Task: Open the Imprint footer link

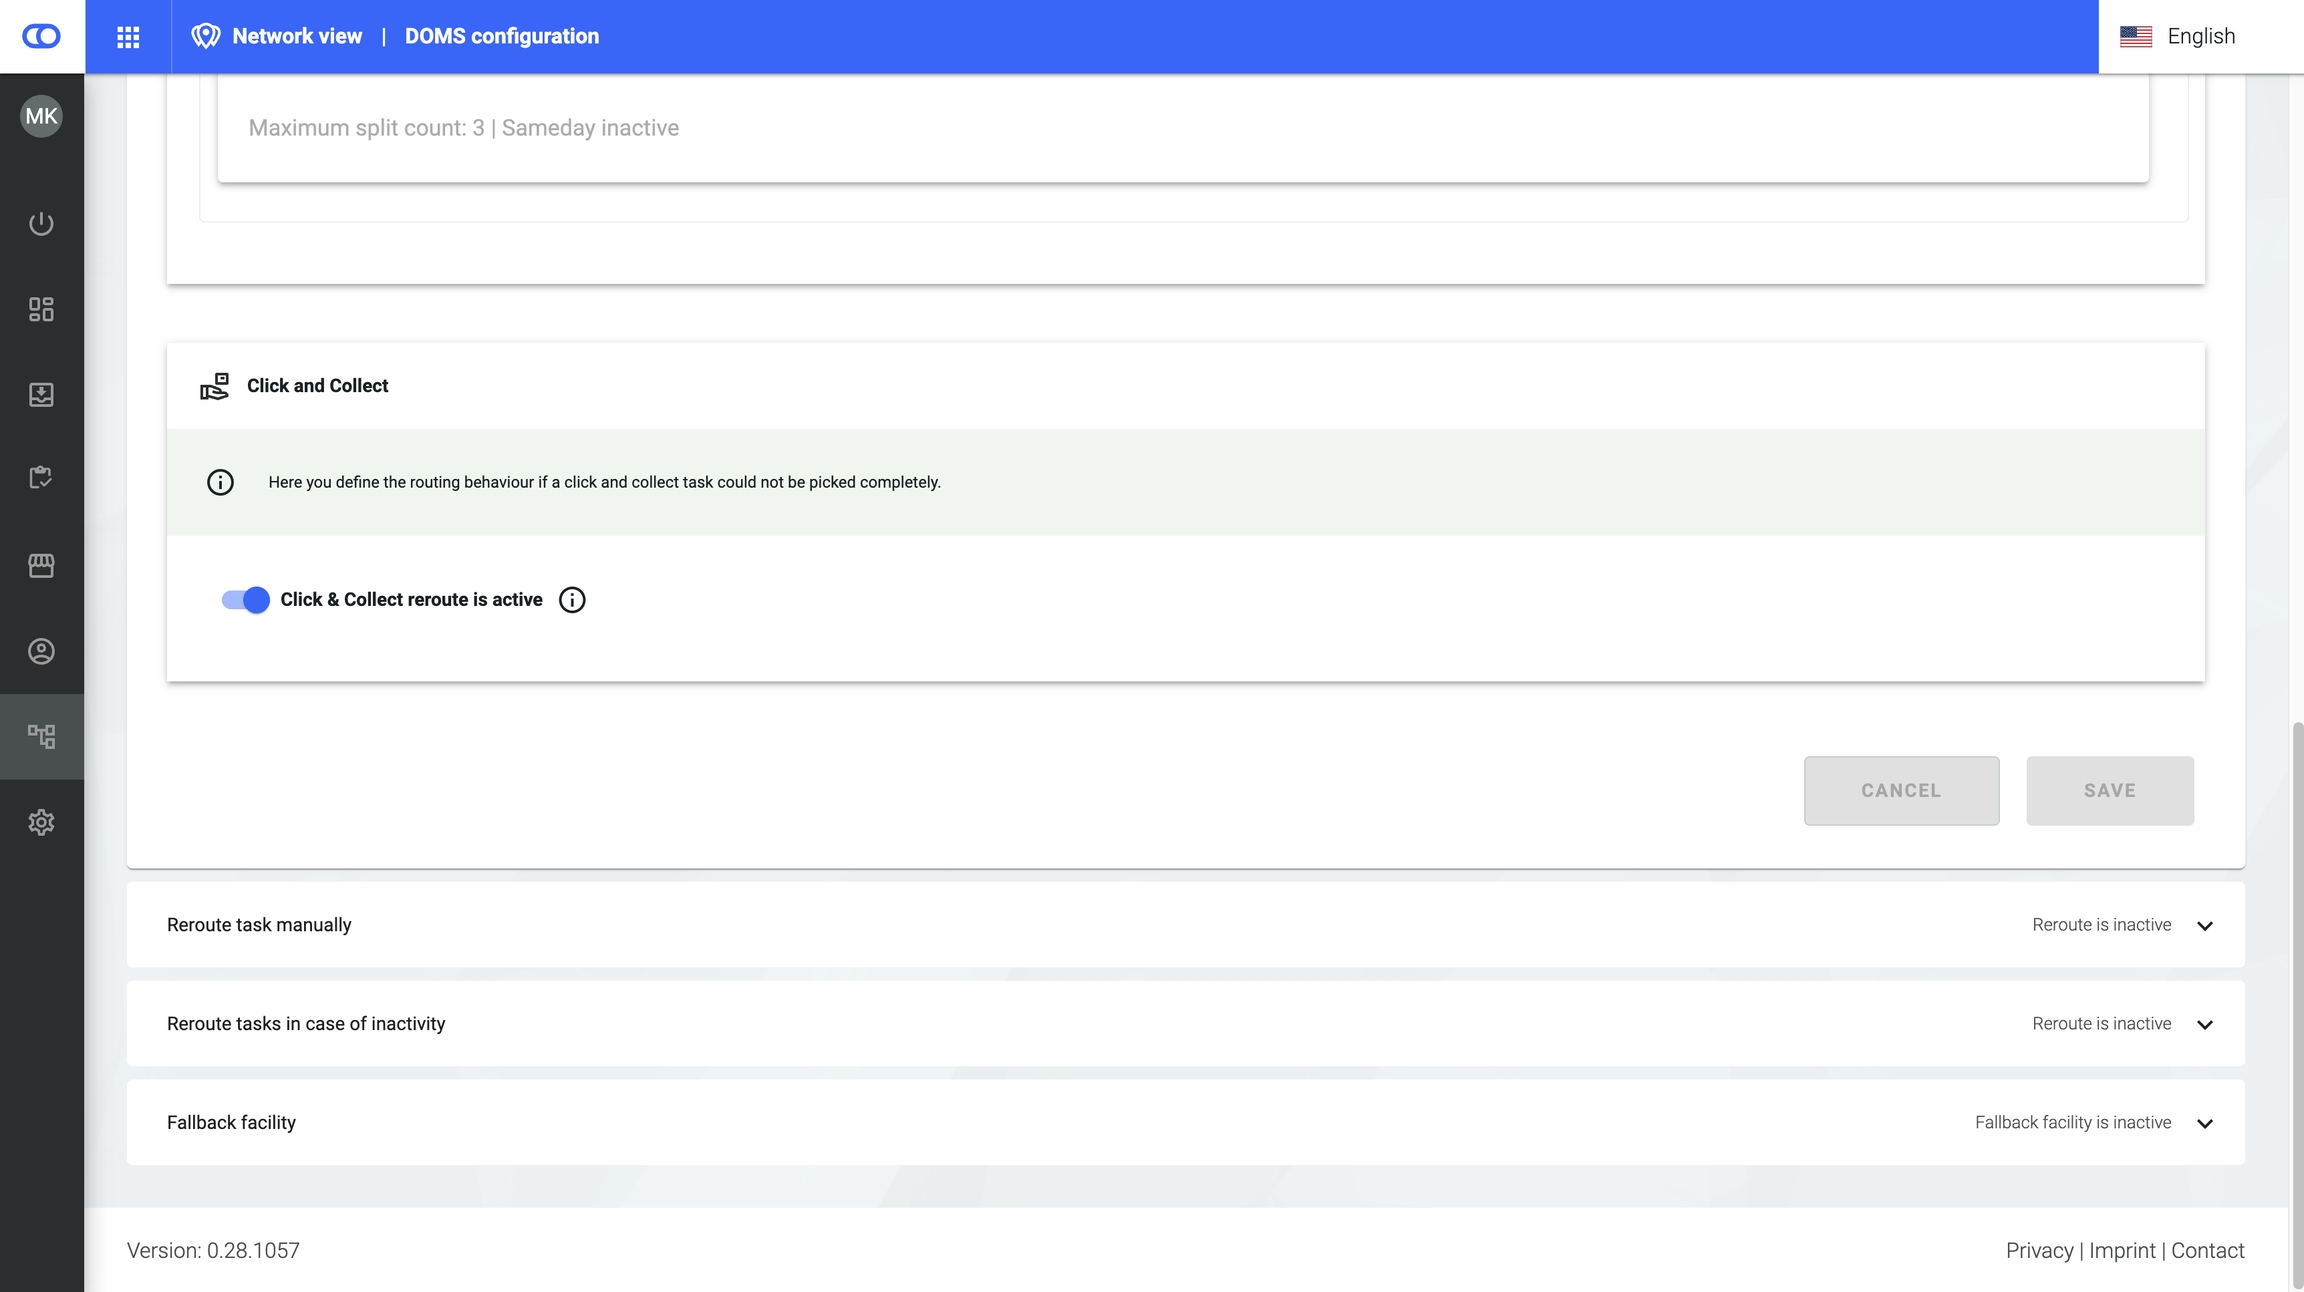Action: click(2122, 1251)
